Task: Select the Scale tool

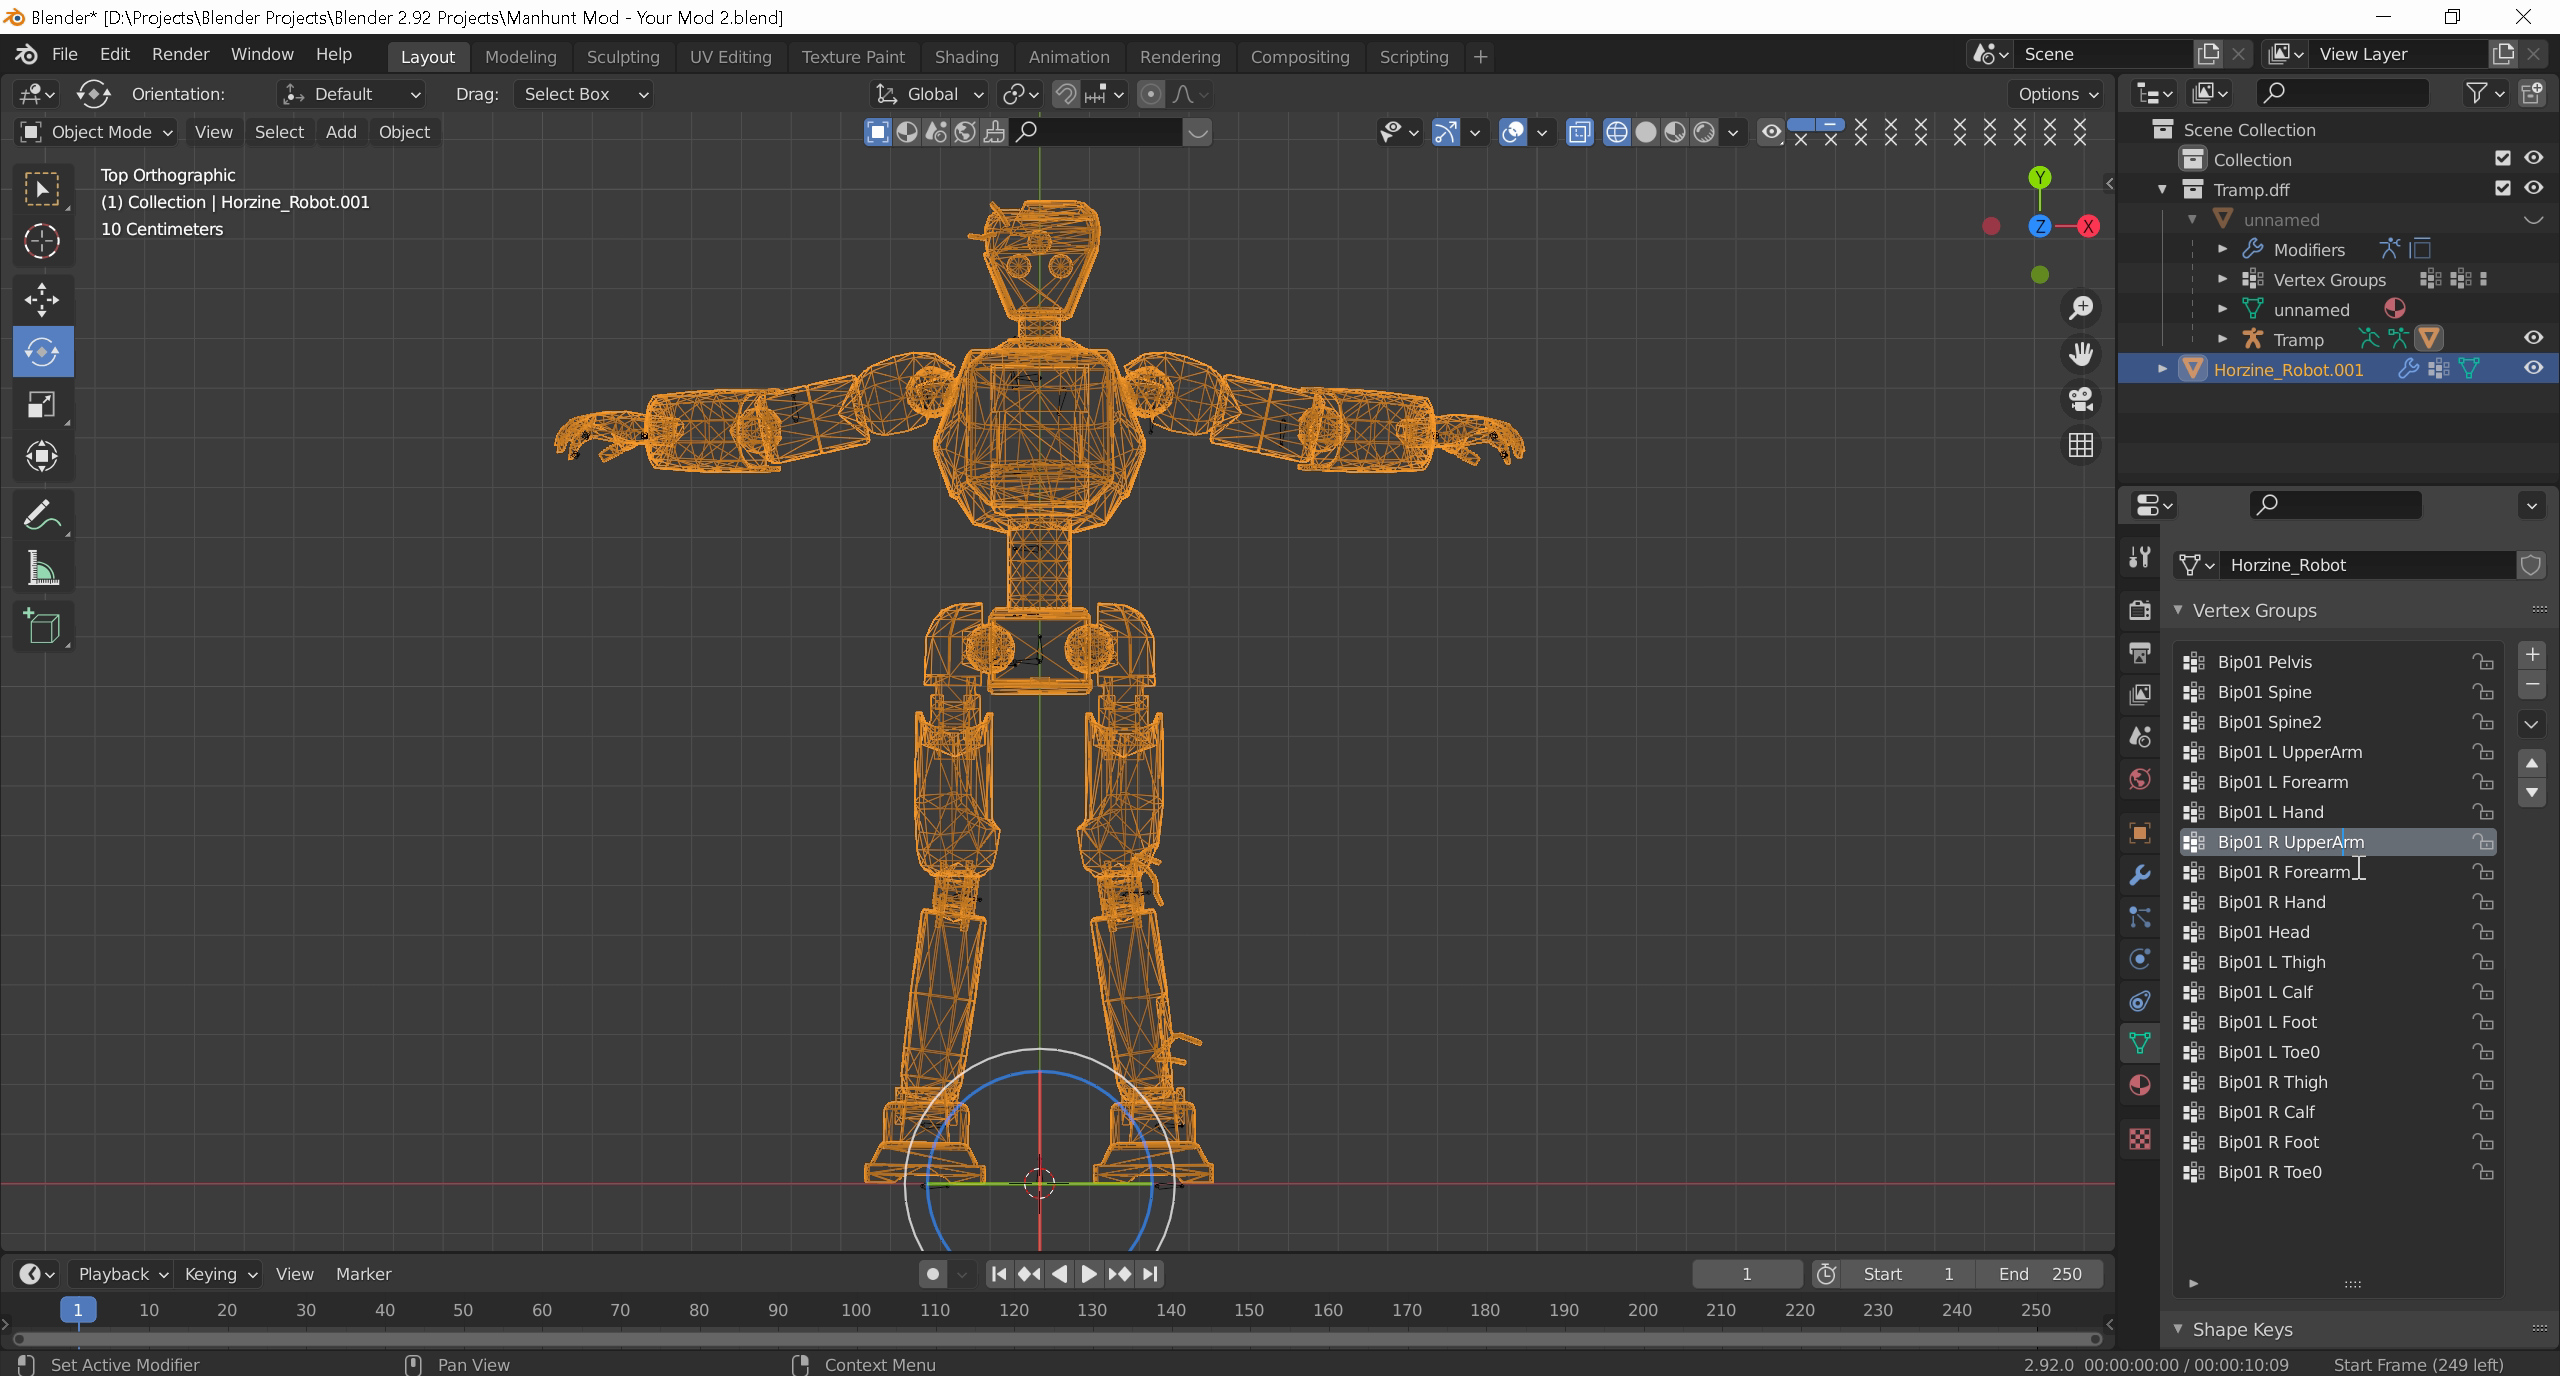Action: [x=42, y=404]
